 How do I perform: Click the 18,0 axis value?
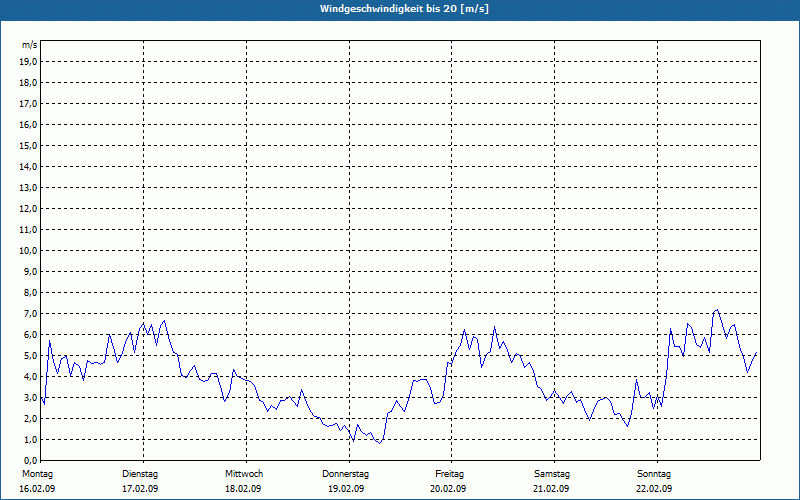(29, 83)
